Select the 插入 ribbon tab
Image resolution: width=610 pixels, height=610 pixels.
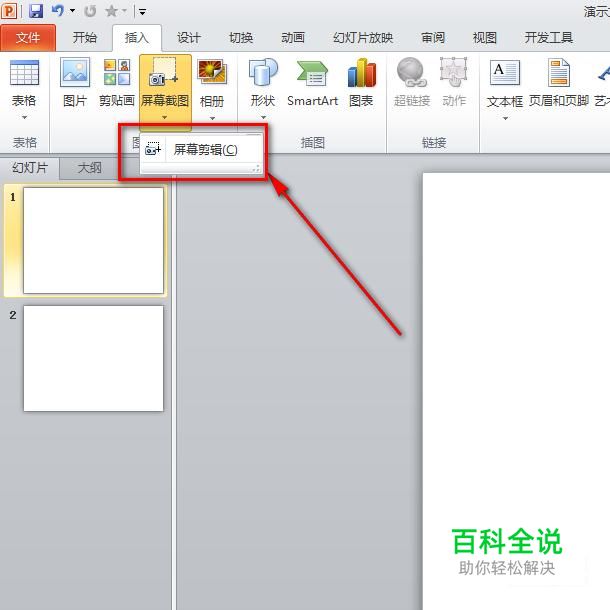[x=137, y=38]
